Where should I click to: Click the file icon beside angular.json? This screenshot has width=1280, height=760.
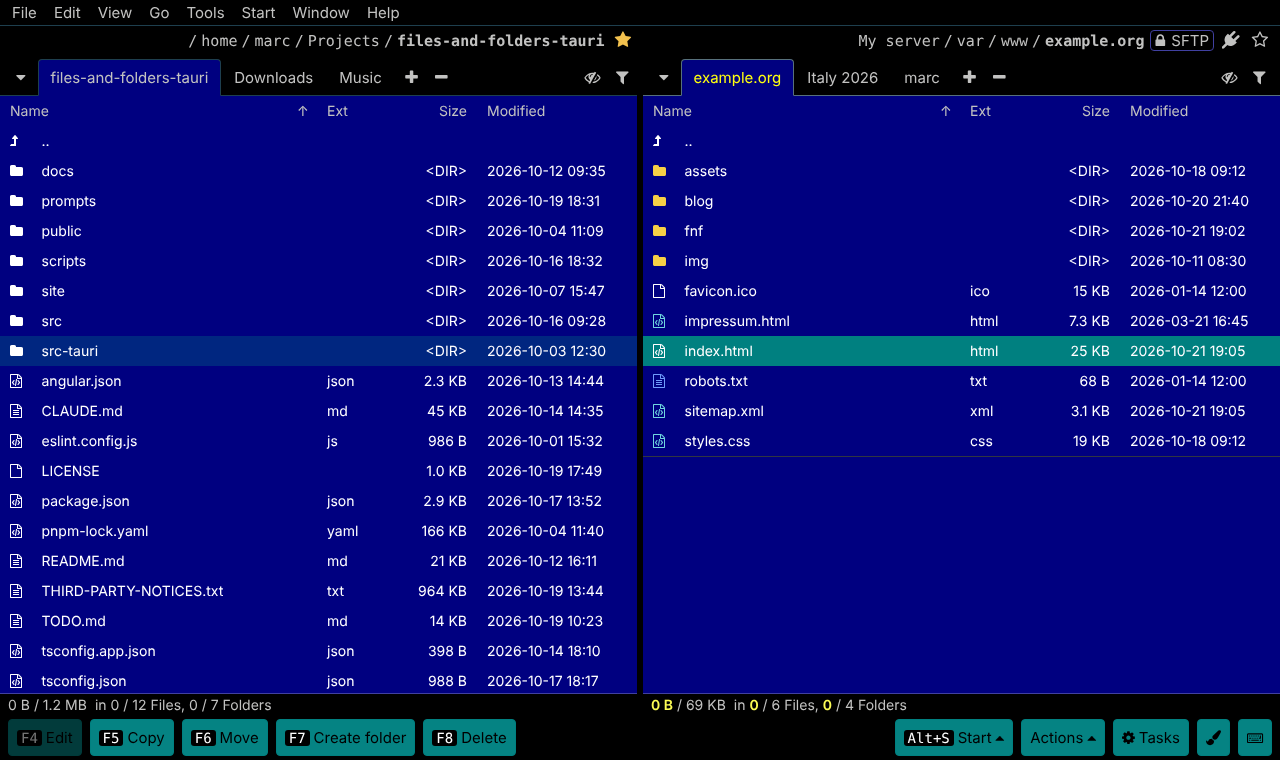tap(16, 381)
